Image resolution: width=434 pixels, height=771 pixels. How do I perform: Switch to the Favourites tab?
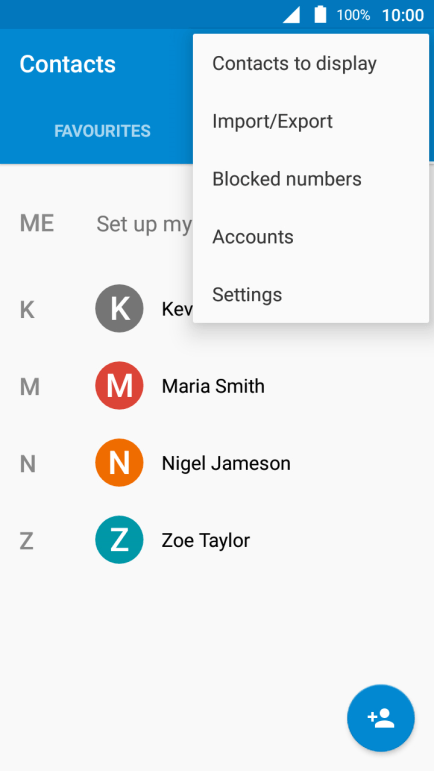click(x=102, y=131)
